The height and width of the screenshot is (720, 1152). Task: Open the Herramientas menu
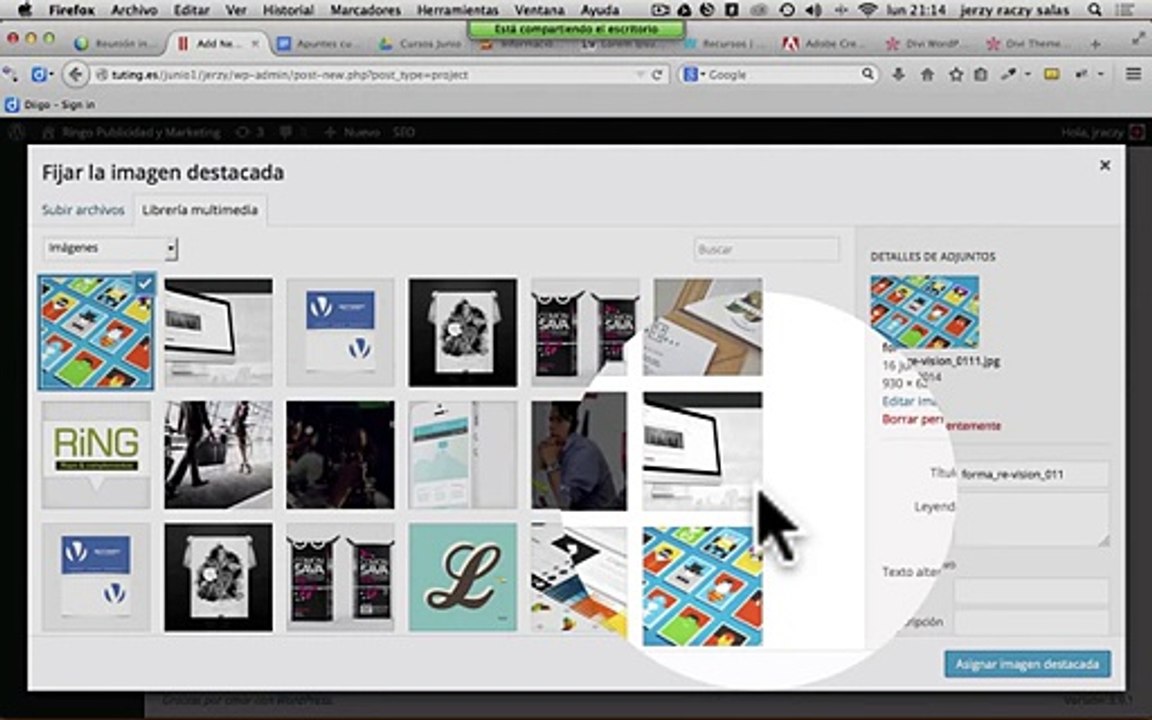(458, 10)
